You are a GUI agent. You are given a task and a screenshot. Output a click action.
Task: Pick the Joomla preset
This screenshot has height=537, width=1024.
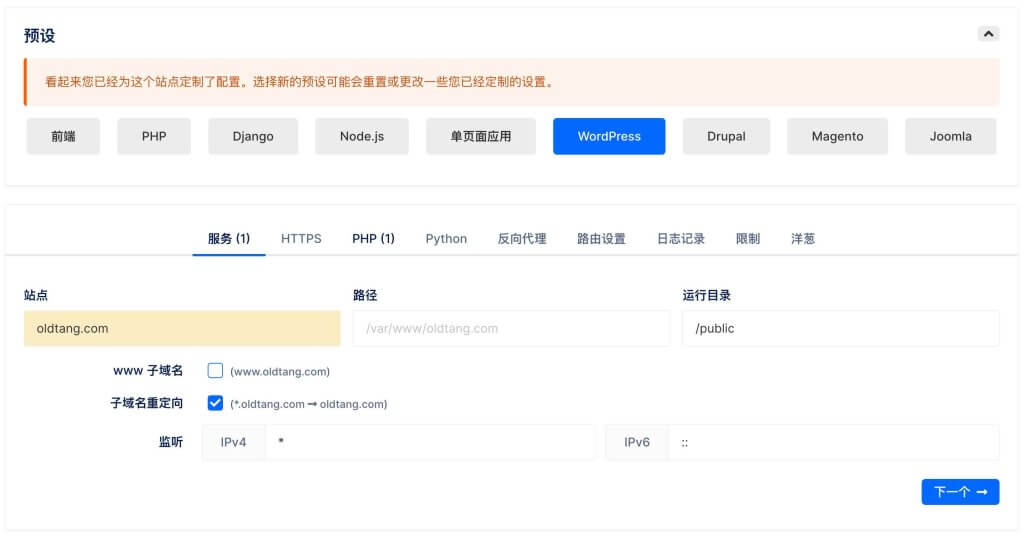click(950, 136)
